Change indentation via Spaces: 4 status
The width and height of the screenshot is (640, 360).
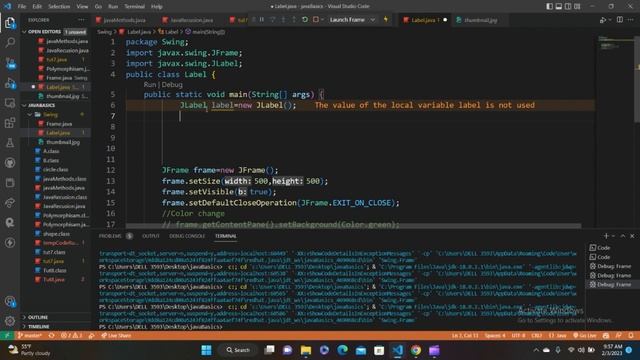tap(495, 336)
